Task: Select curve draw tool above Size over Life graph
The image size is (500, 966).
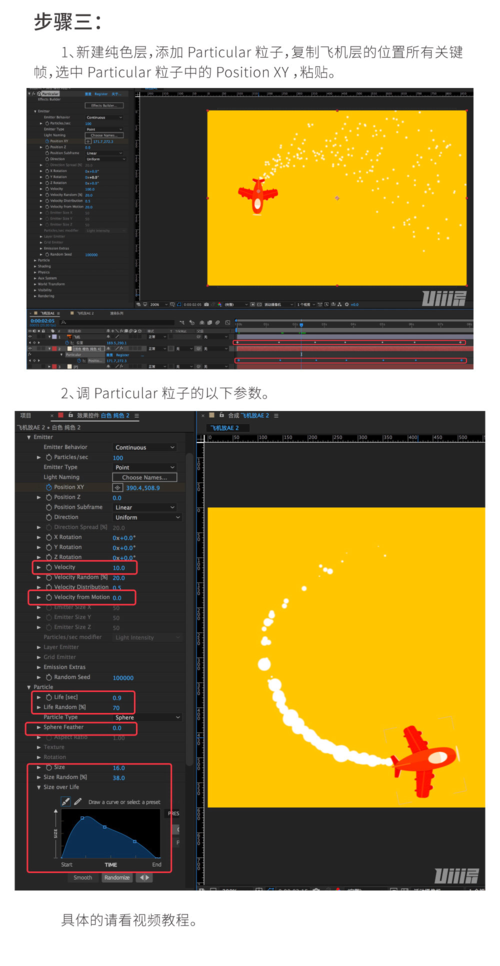Action: (x=66, y=802)
